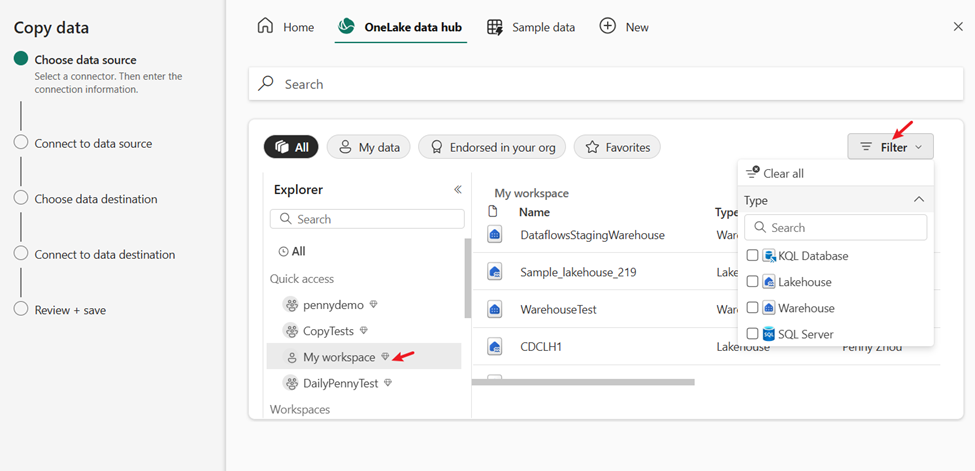
Task: Click the CDCLH1 lakehouse icon
Action: tap(495, 347)
